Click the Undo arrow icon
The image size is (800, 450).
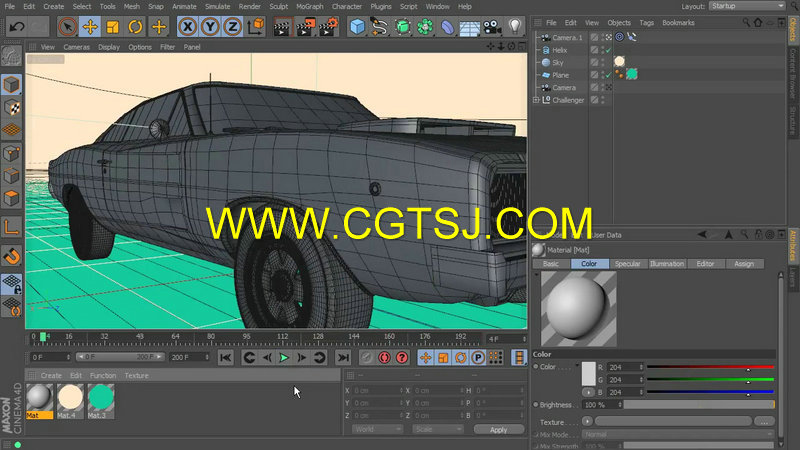(x=16, y=27)
